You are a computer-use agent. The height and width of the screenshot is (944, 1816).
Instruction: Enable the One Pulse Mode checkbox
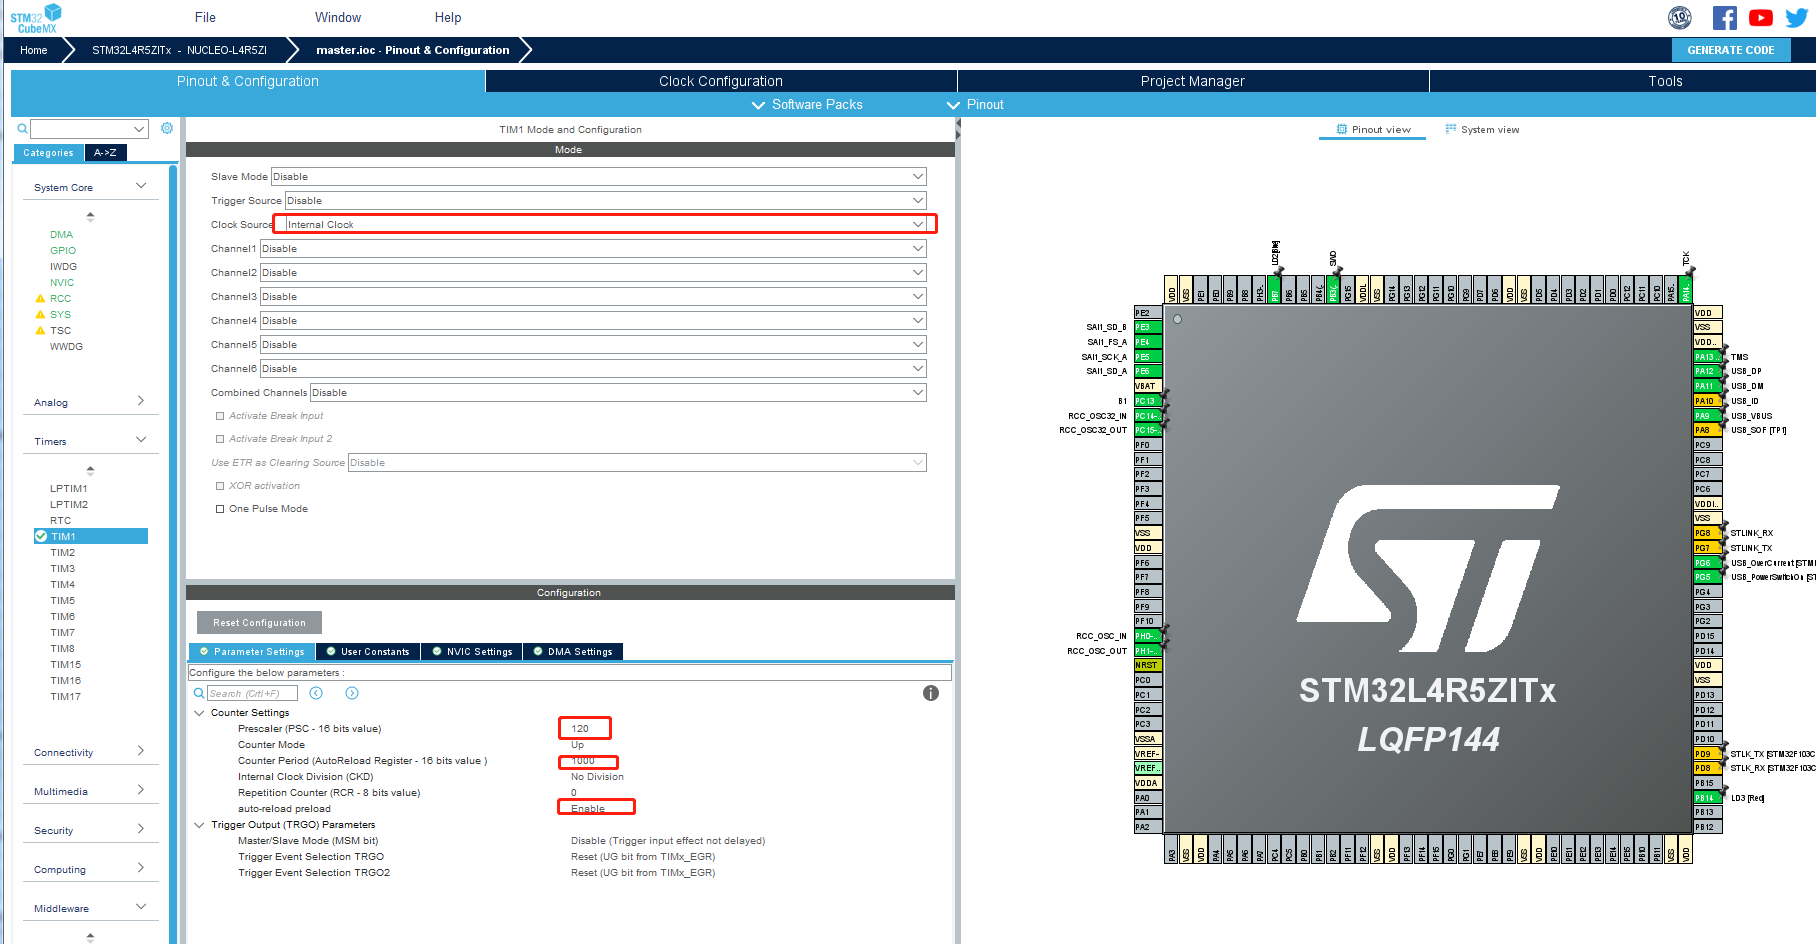(x=220, y=508)
